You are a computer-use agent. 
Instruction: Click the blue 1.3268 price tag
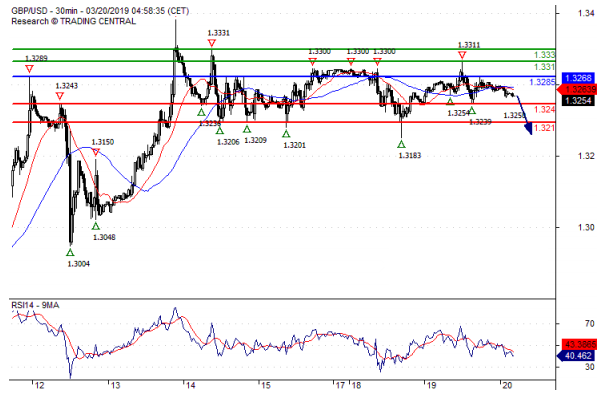[579, 78]
